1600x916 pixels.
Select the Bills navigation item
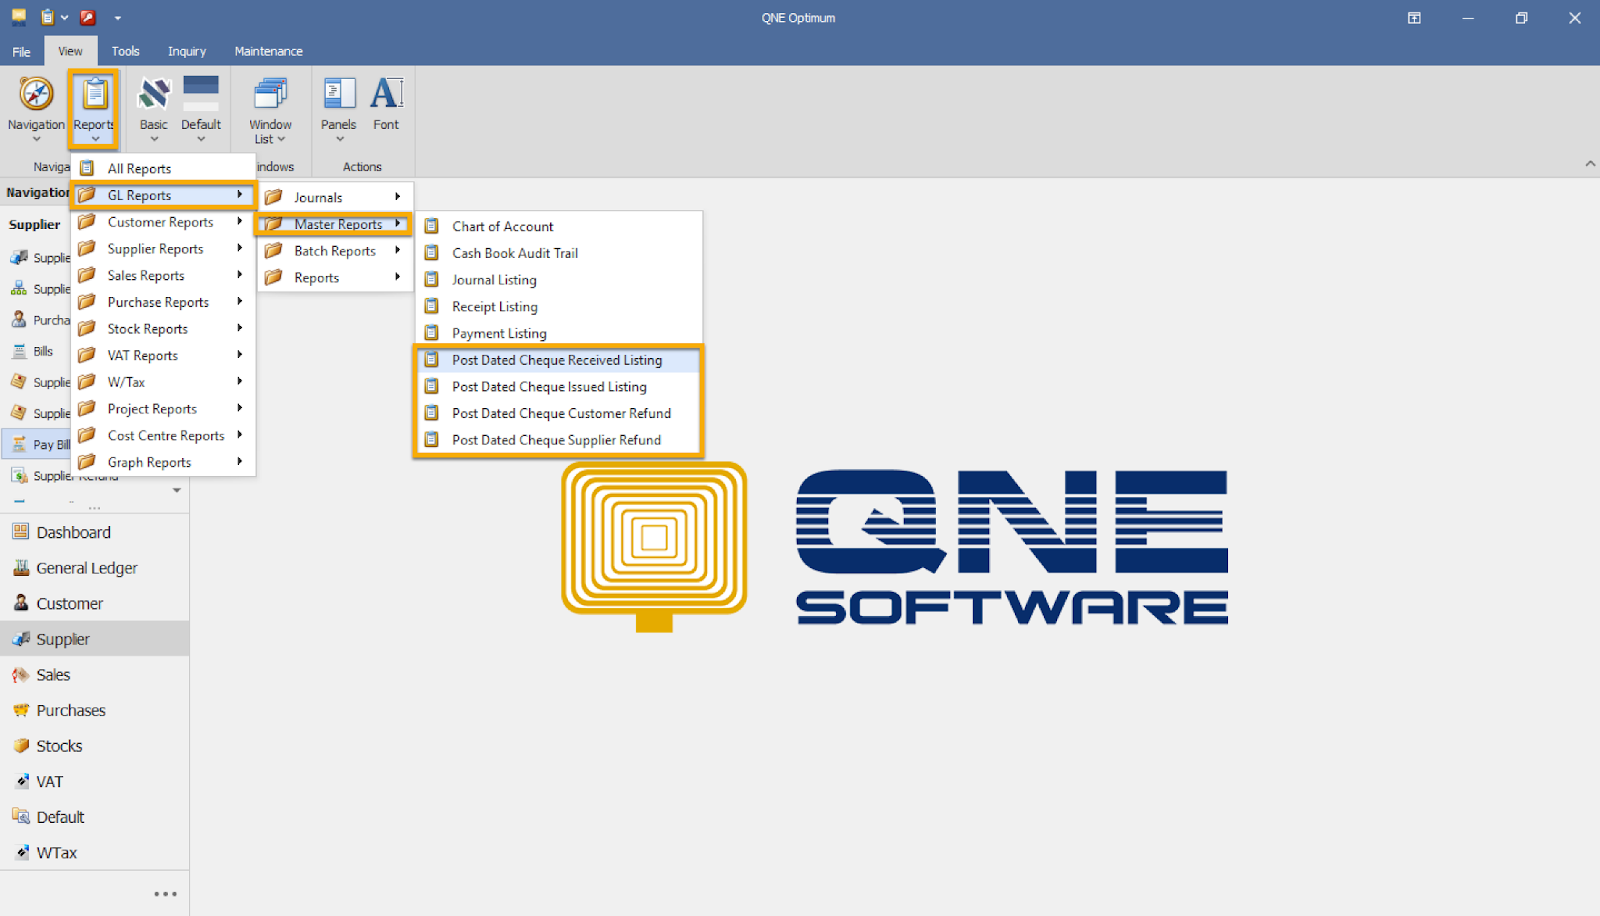click(37, 351)
